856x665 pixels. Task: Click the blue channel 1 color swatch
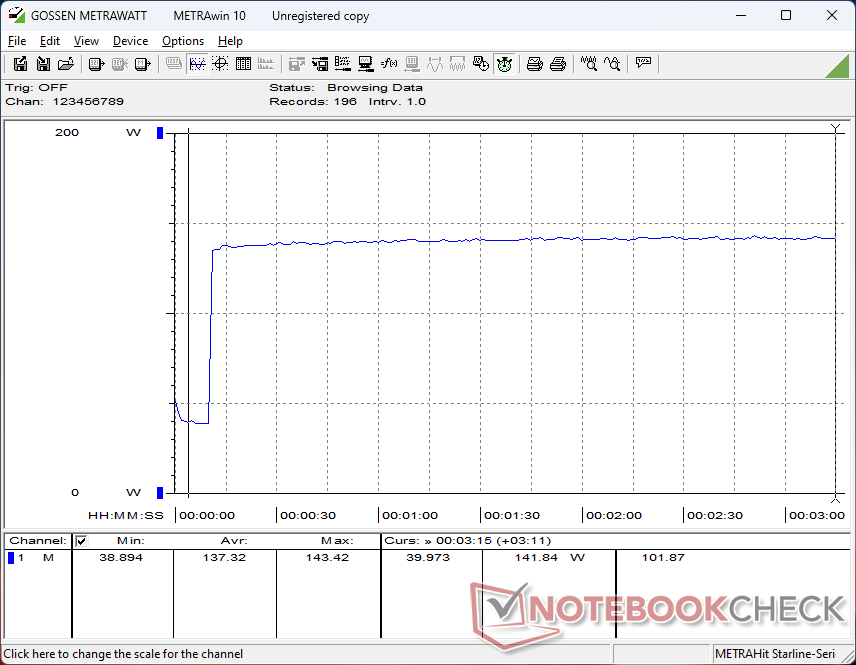[11, 557]
